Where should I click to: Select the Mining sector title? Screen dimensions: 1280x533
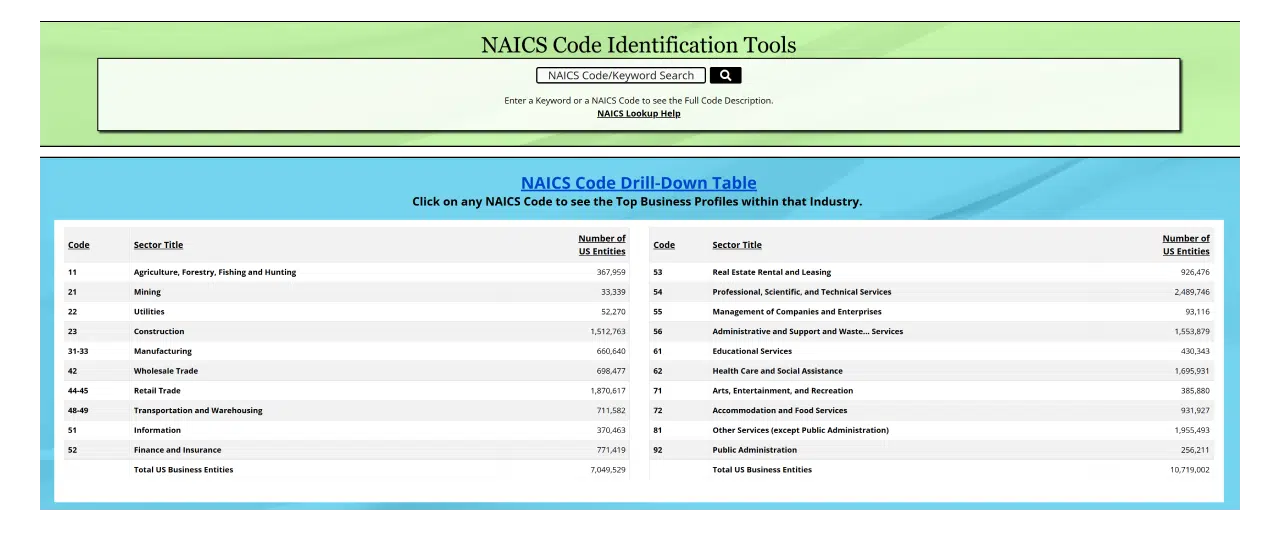147,292
